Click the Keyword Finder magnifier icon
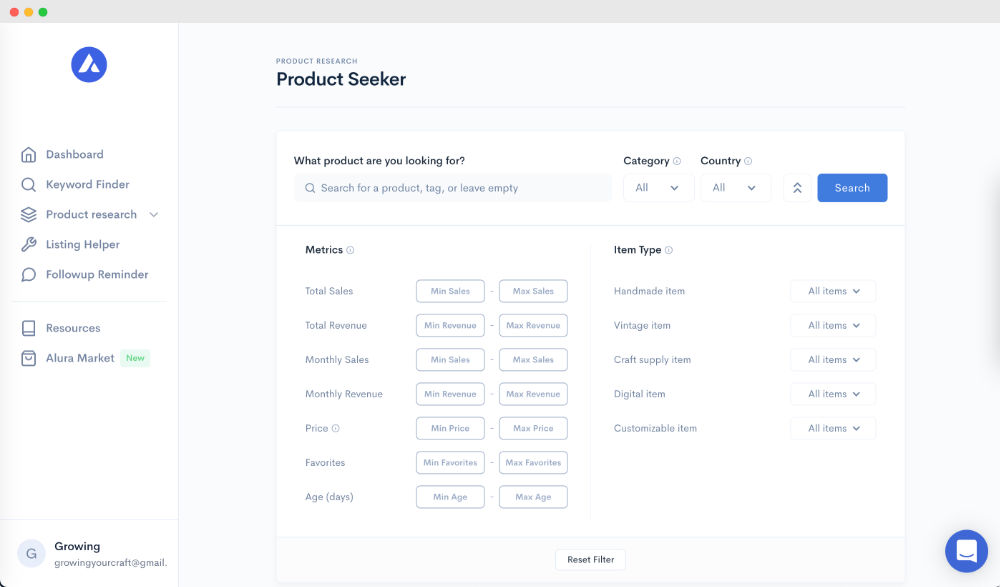1000x587 pixels. [29, 184]
